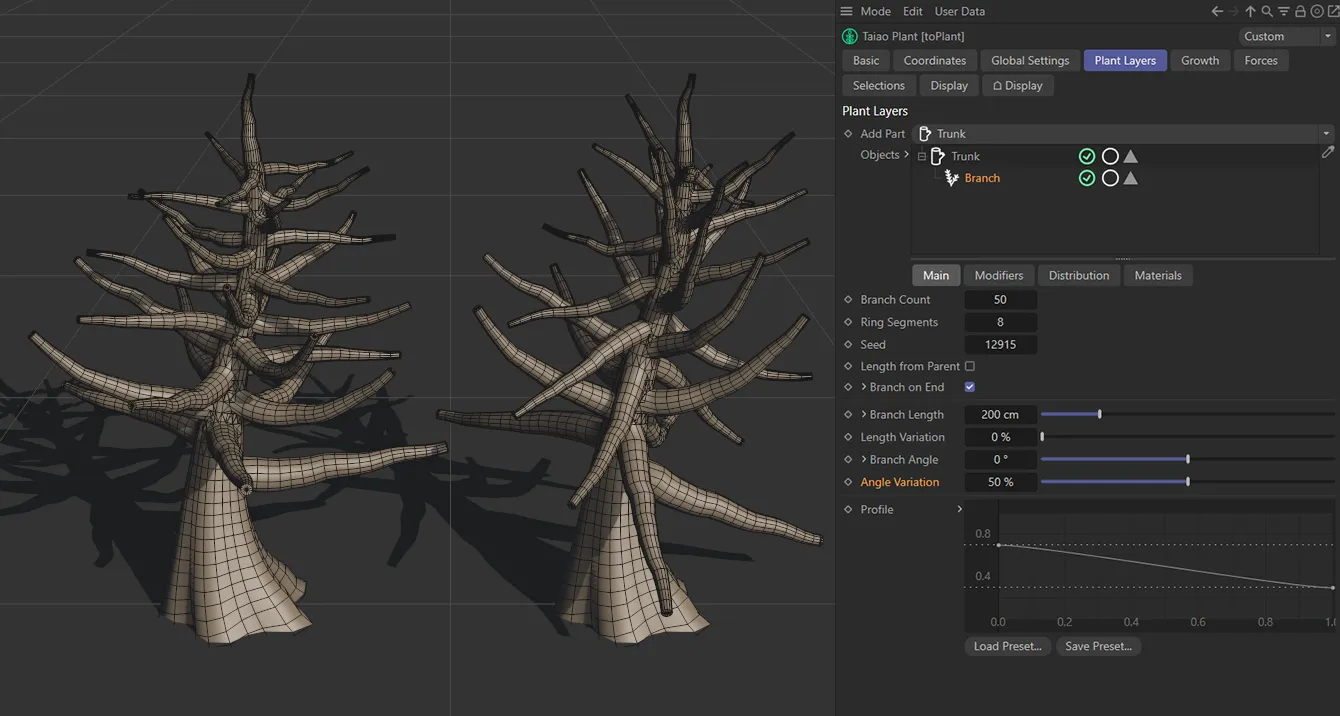Click the pencil edit icon beside the Objects list
This screenshot has width=1340, height=716.
click(1328, 153)
